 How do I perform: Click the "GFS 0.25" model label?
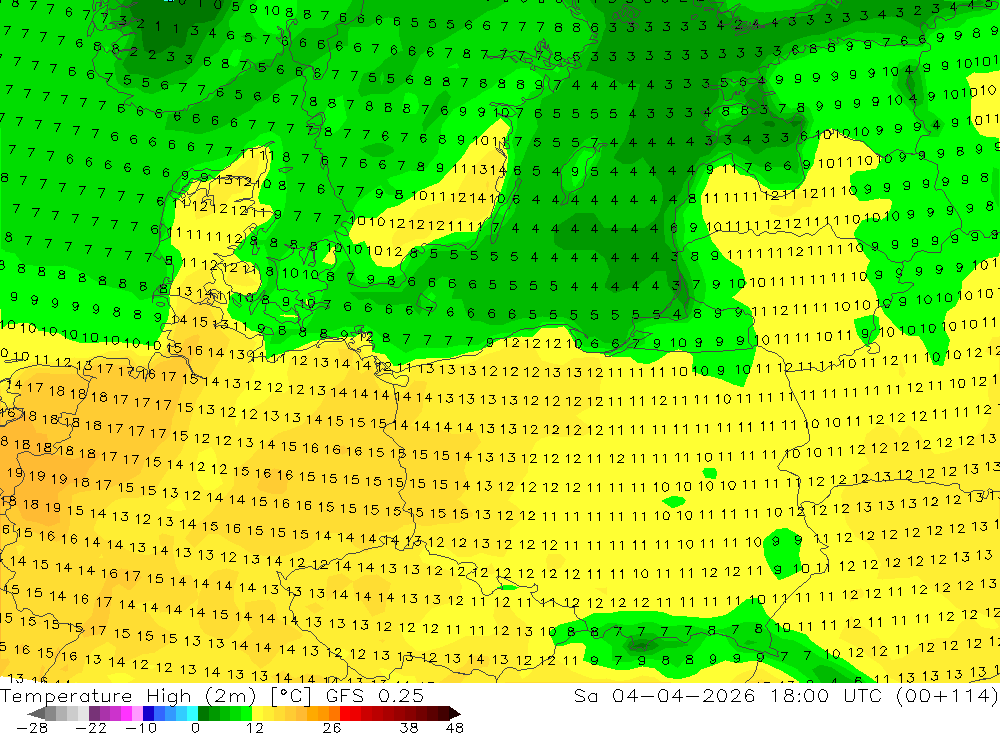[374, 695]
